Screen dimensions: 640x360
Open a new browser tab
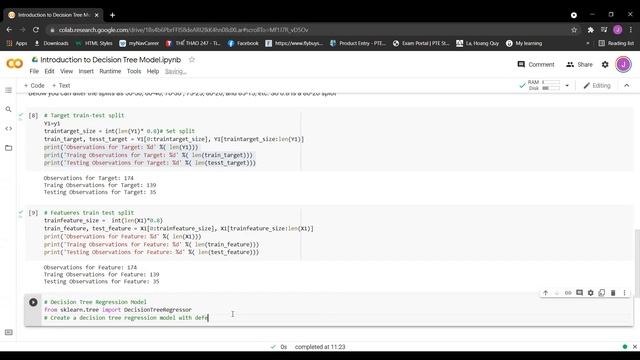tap(112, 15)
